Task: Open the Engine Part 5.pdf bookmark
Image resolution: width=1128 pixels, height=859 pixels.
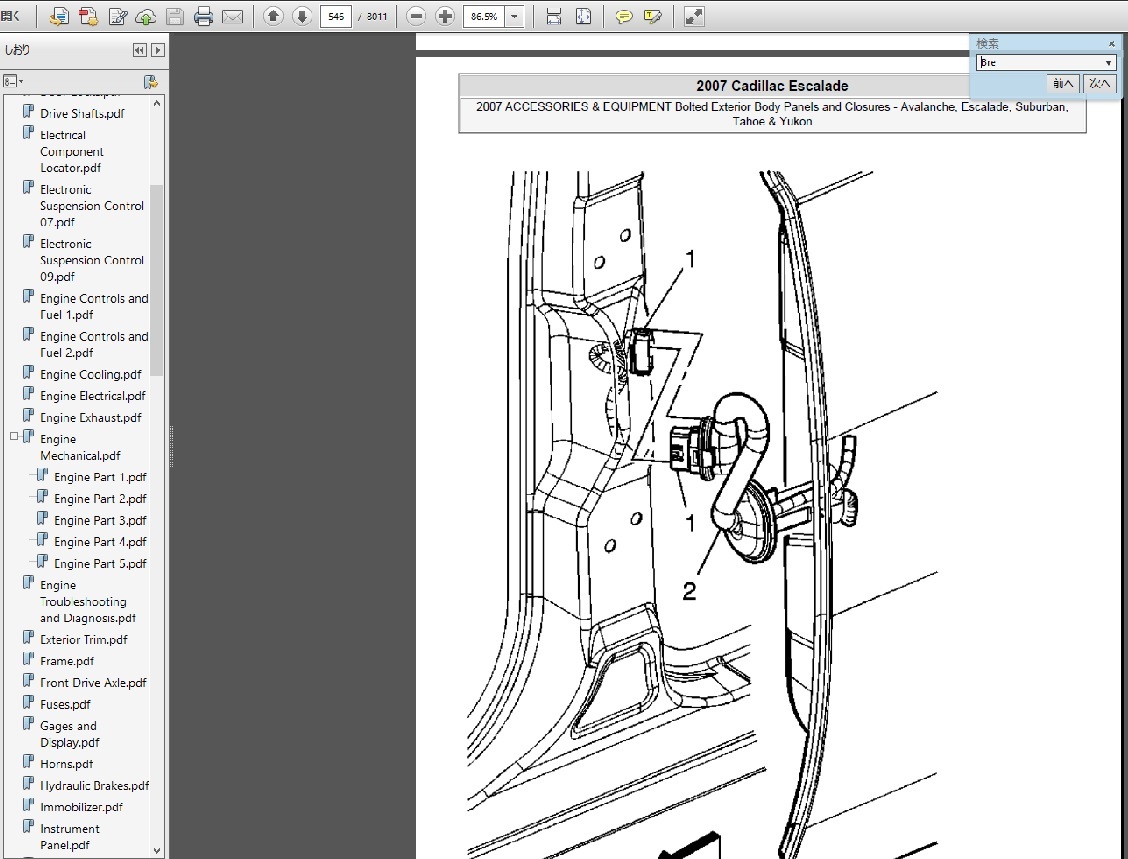Action: [x=100, y=564]
